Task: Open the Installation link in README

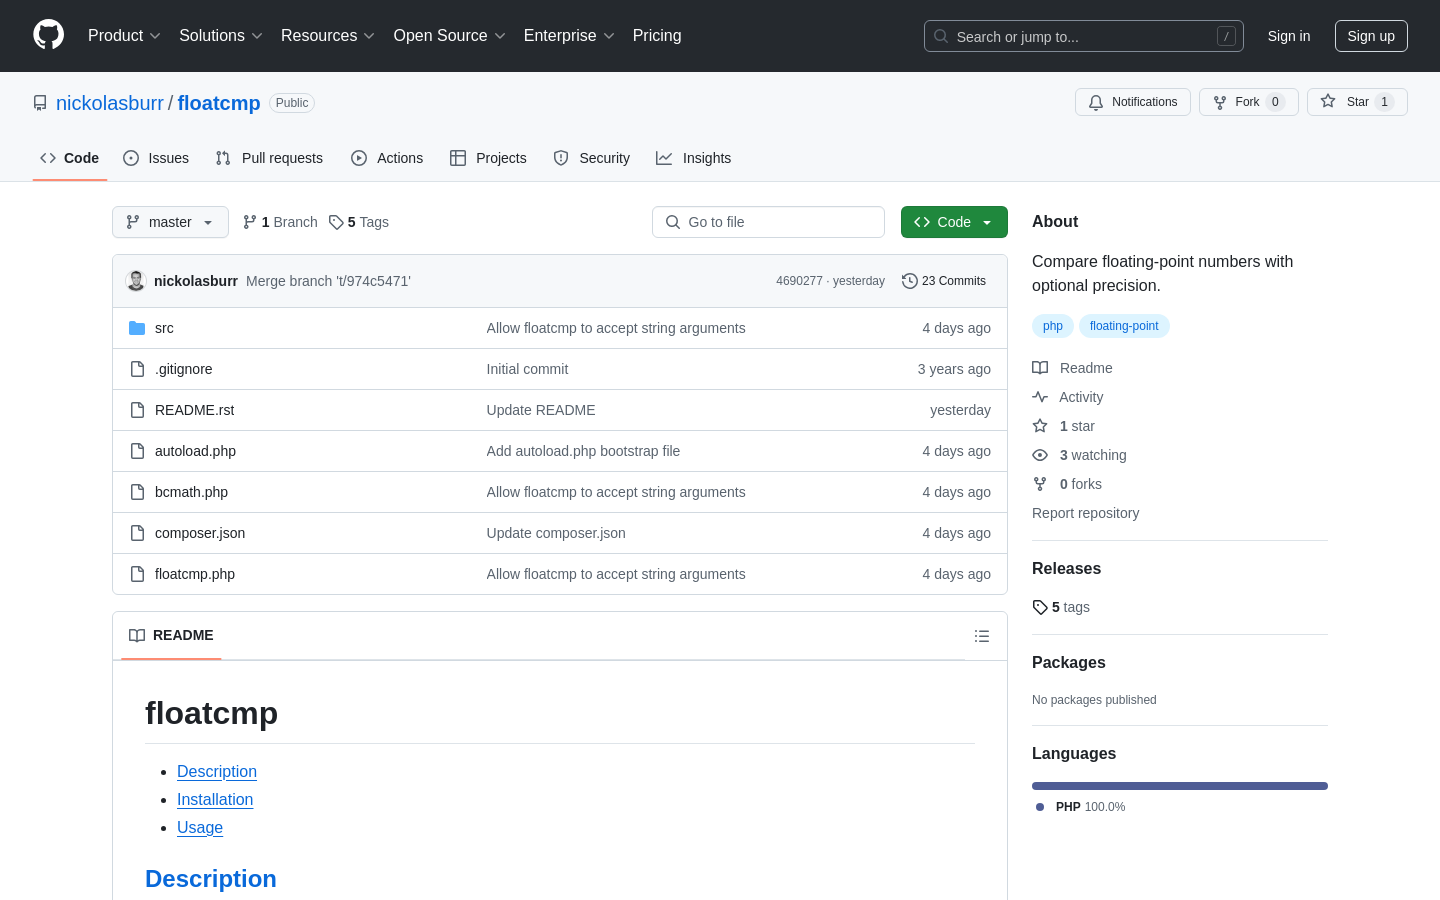Action: pos(215,799)
